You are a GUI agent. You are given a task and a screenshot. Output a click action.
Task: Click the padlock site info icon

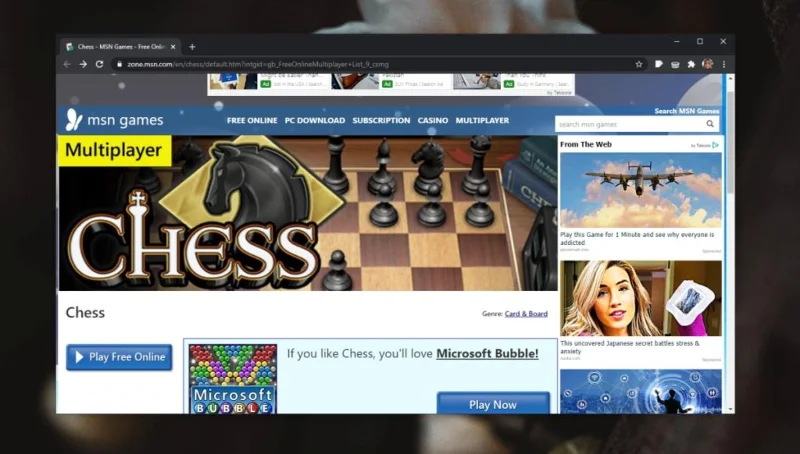point(119,64)
